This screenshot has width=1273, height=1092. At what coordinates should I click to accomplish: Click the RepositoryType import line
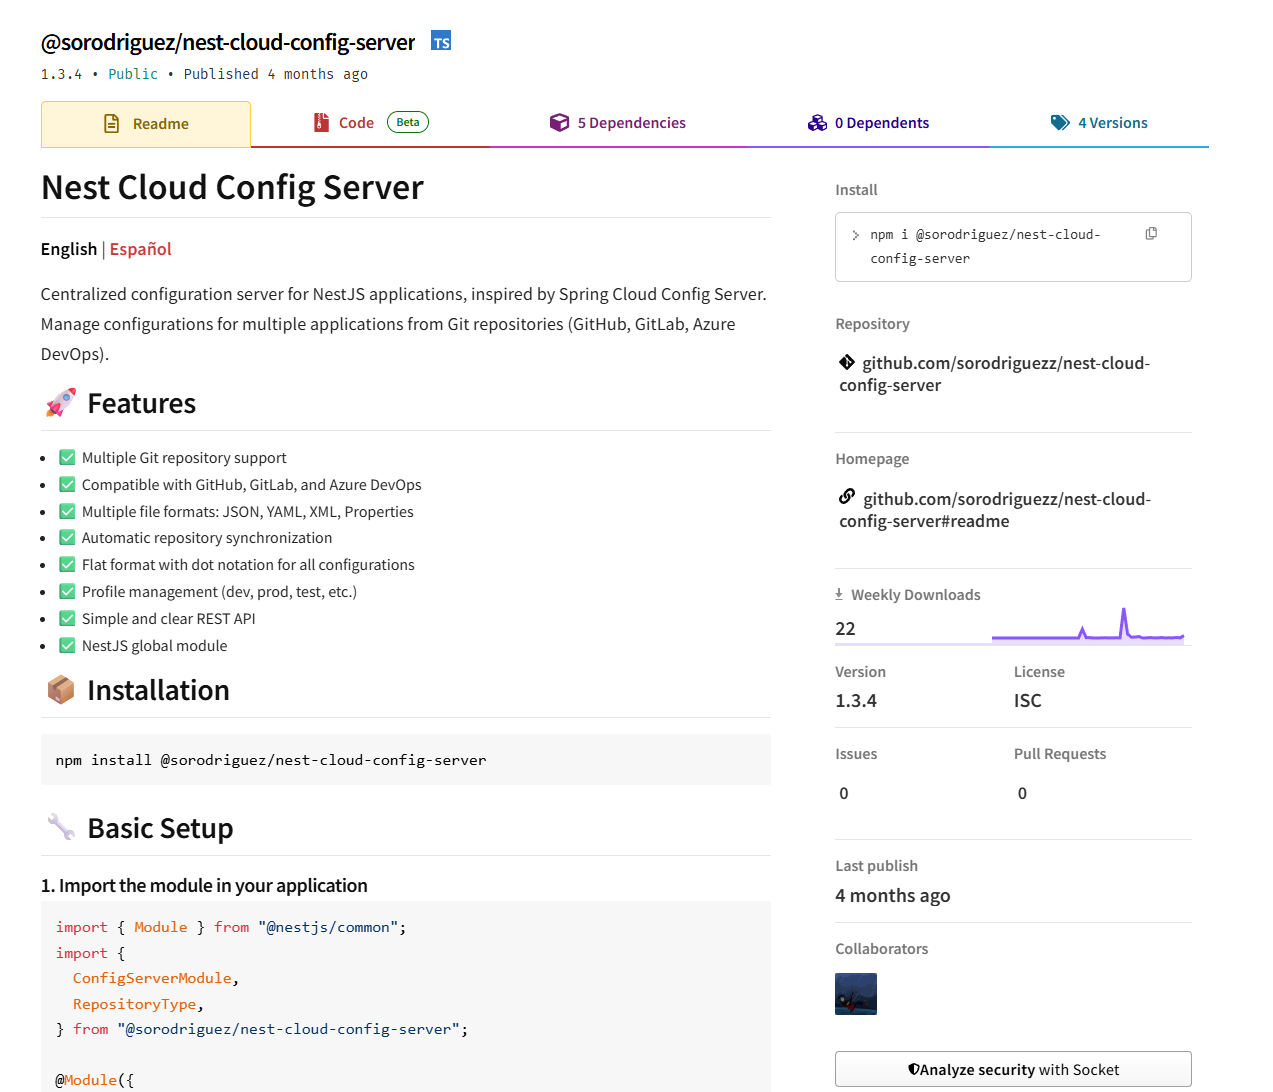(138, 1004)
